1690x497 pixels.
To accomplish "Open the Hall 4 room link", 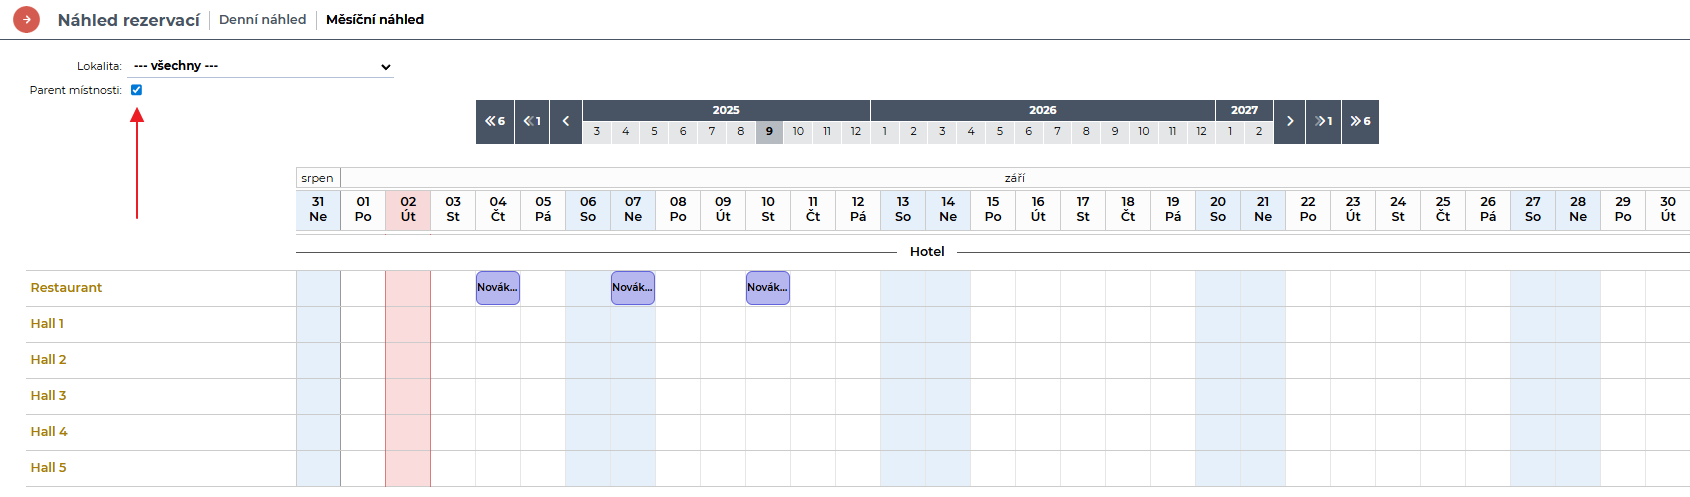I will (49, 432).
